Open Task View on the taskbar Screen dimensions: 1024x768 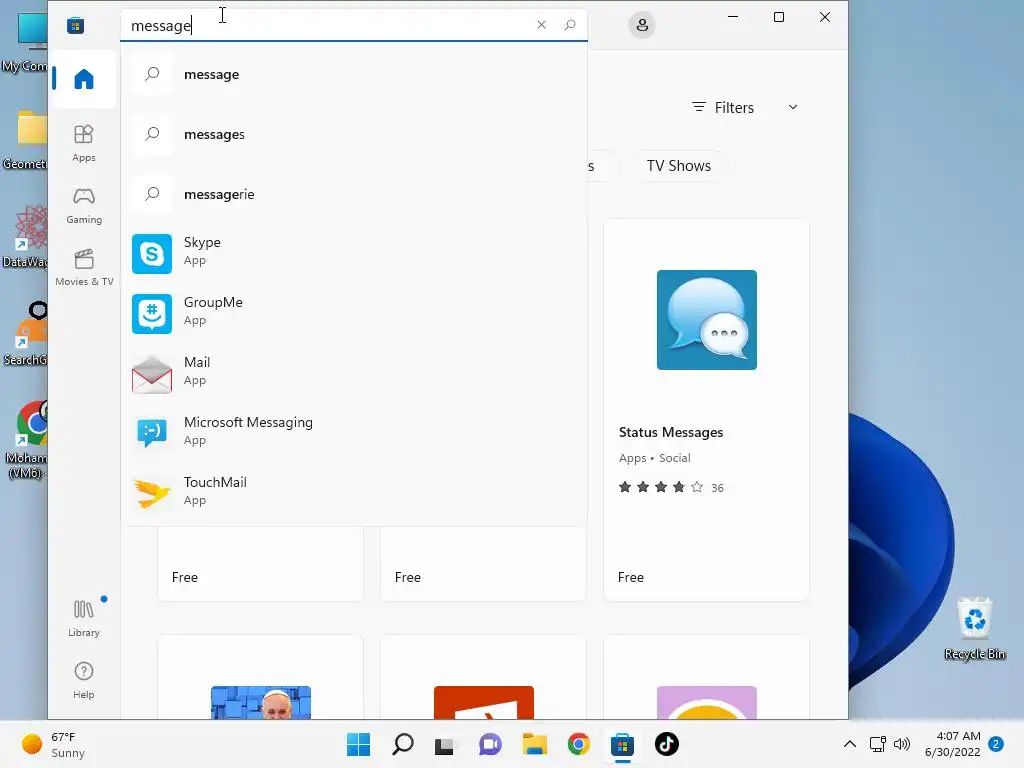pyautogui.click(x=445, y=744)
